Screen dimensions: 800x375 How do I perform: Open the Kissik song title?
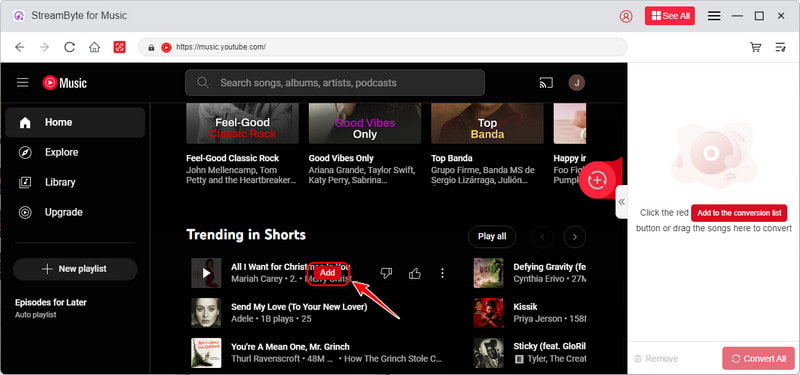pos(525,307)
